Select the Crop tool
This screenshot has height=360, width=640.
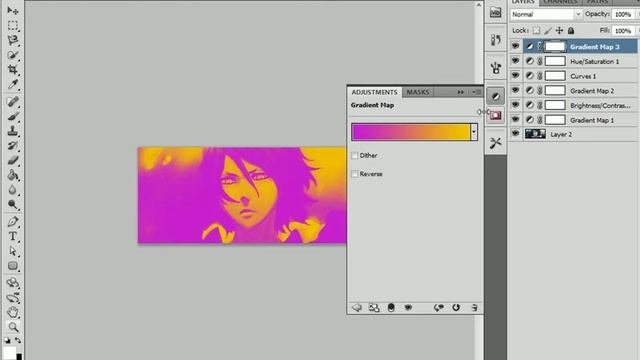13,69
